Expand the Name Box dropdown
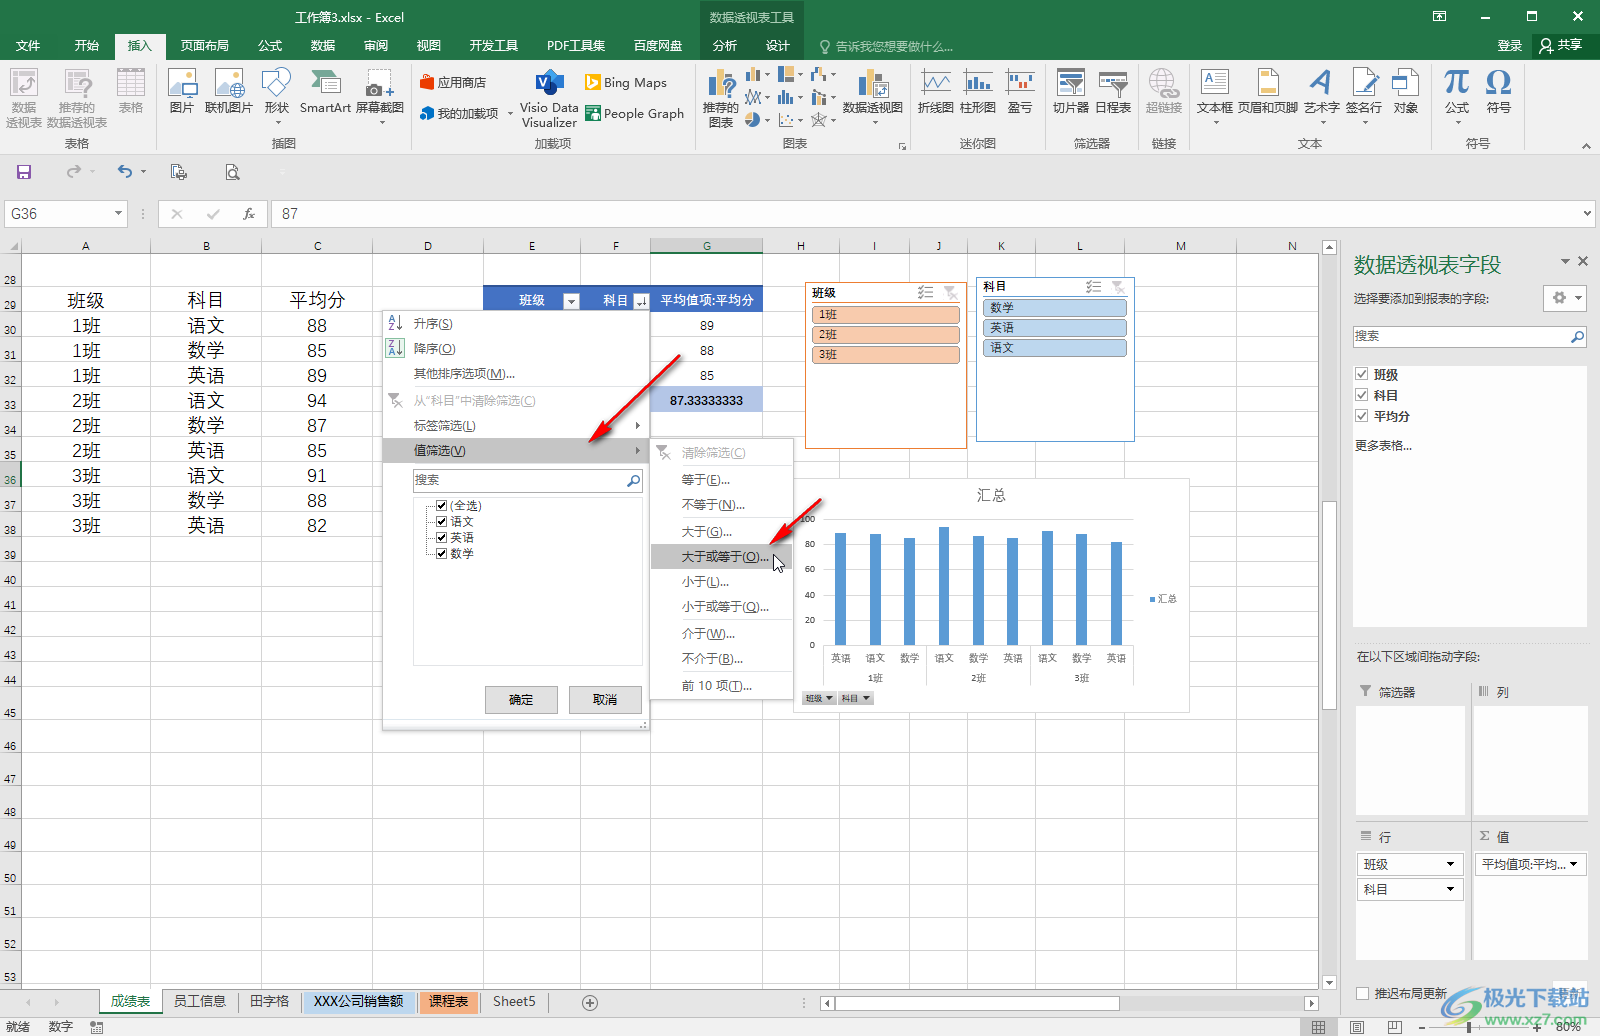The height and width of the screenshot is (1036, 1600). click(118, 213)
